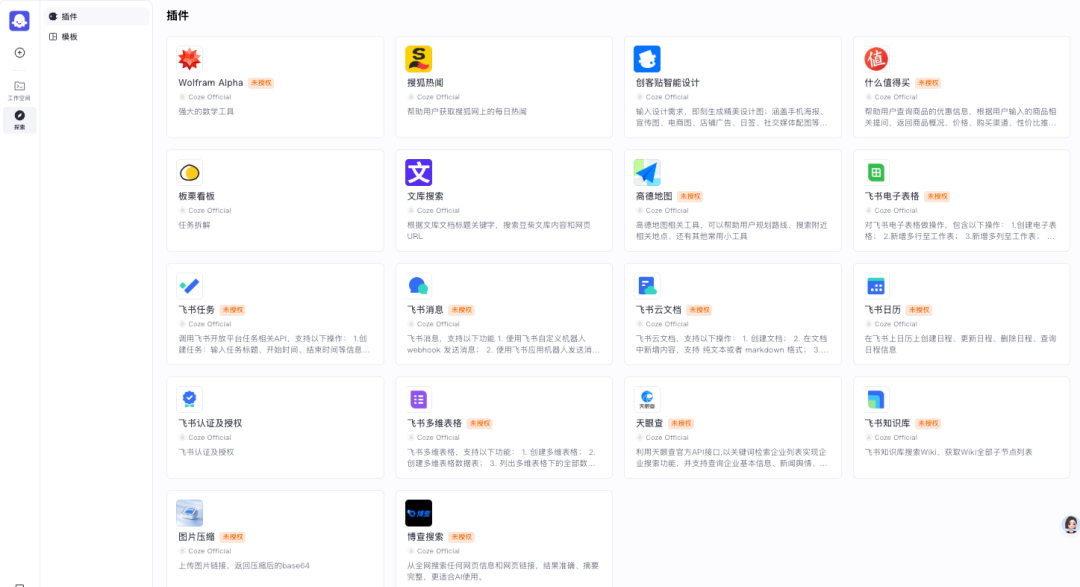Switch to the 插件 tab

coord(70,15)
